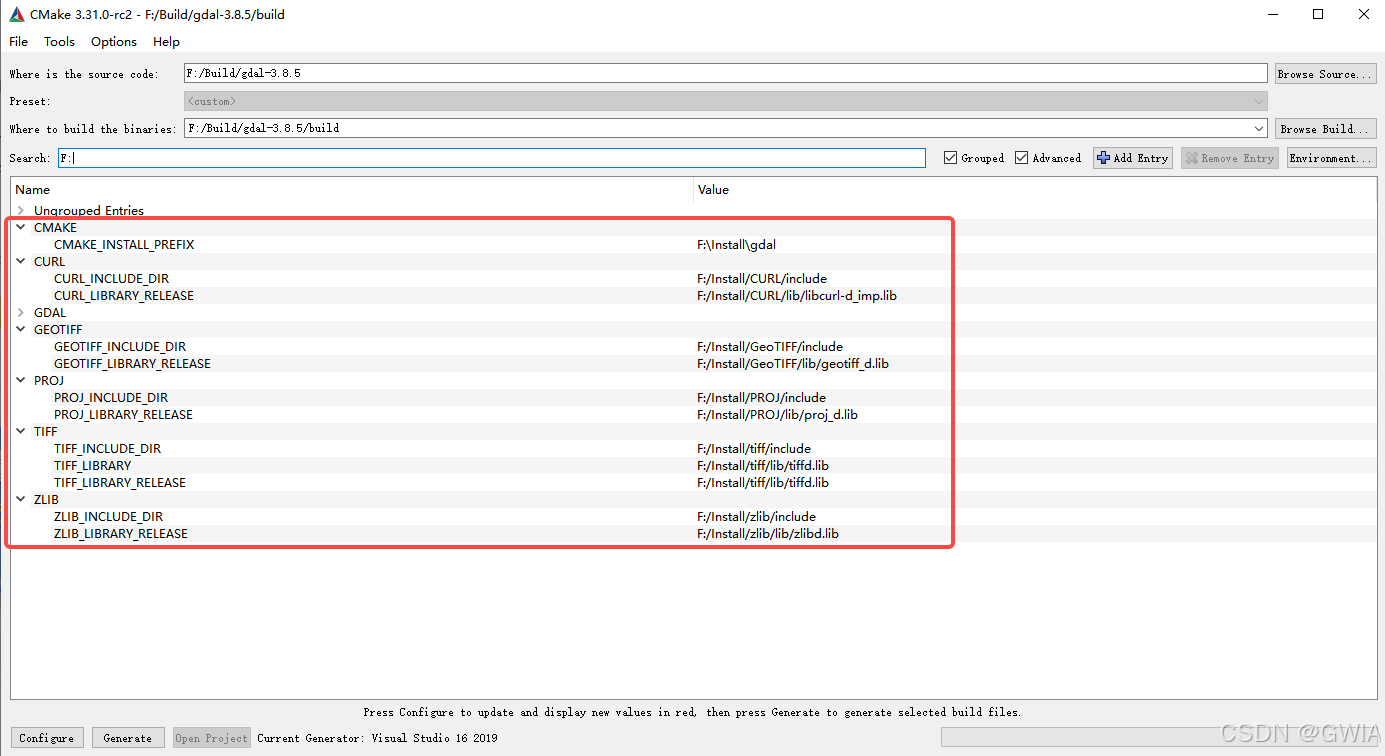Click value F:/Install/tiff/include
This screenshot has height=756, width=1385.
(754, 449)
